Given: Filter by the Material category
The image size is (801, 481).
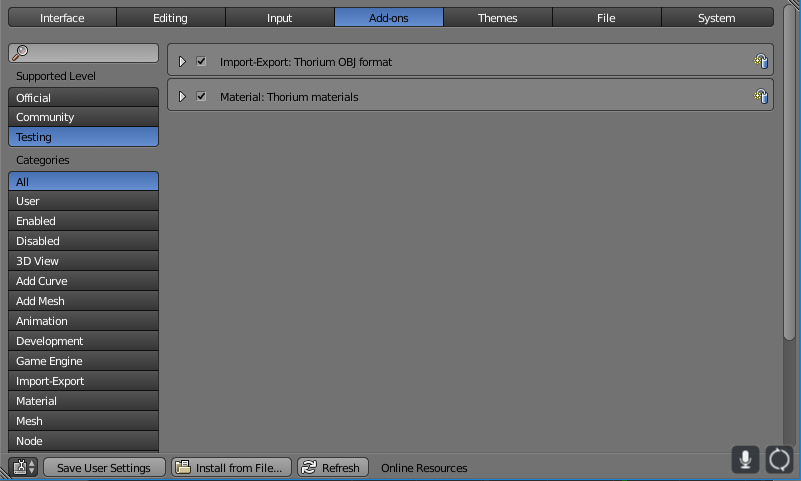Looking at the screenshot, I should pos(83,401).
